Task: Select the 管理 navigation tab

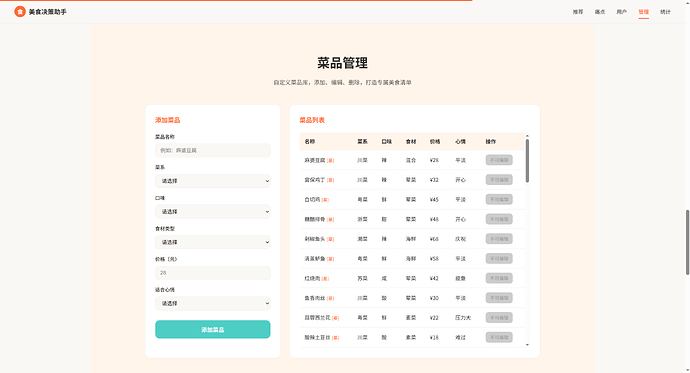Action: pyautogui.click(x=643, y=12)
